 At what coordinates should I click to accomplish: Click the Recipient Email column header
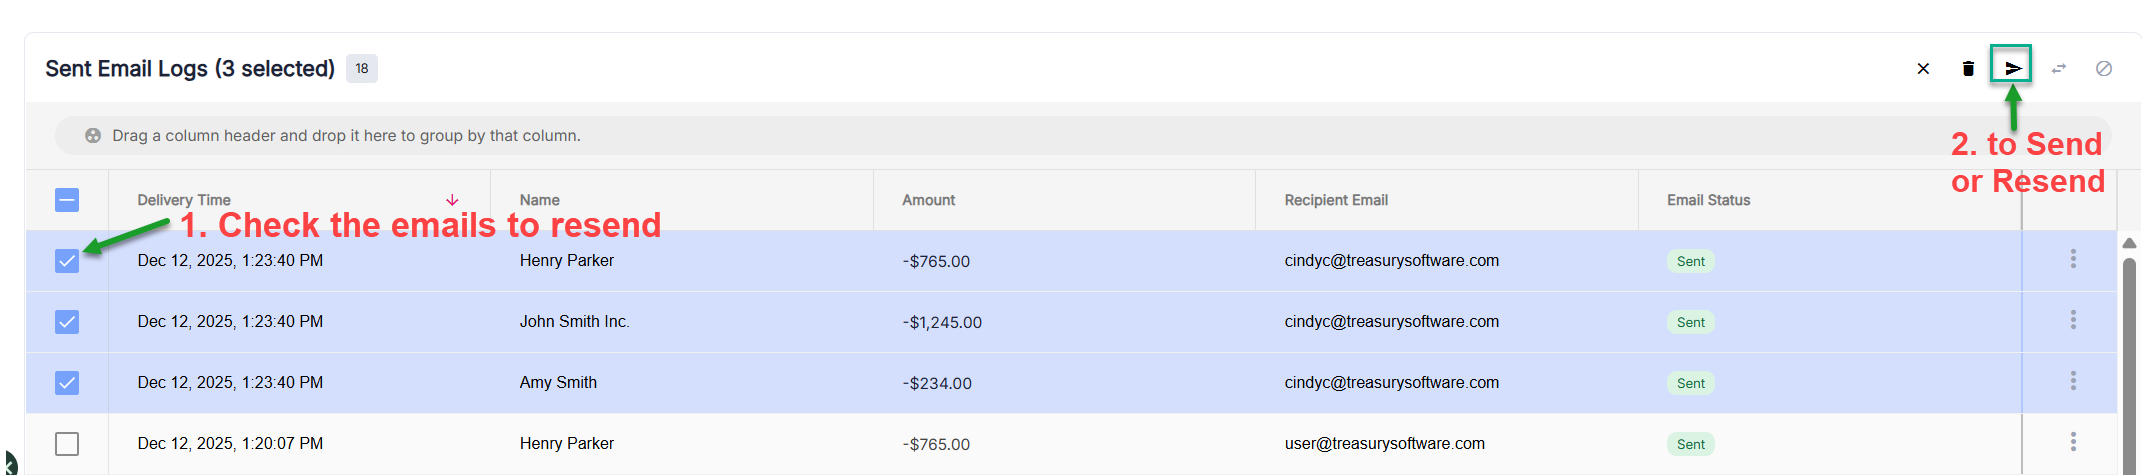[1336, 200]
